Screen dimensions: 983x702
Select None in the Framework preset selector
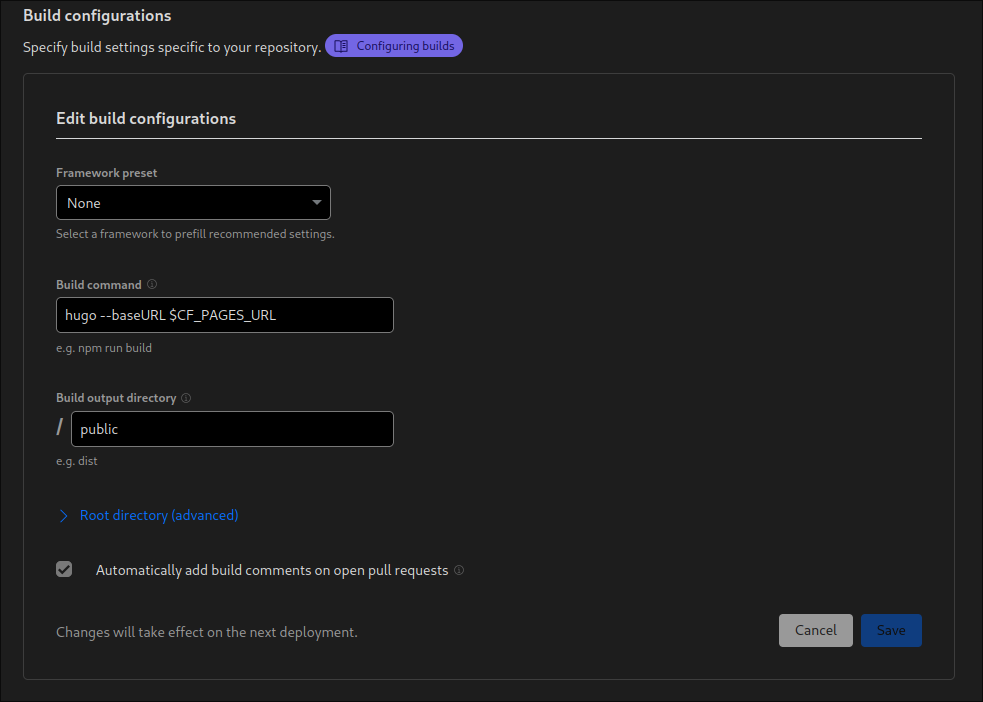(193, 202)
